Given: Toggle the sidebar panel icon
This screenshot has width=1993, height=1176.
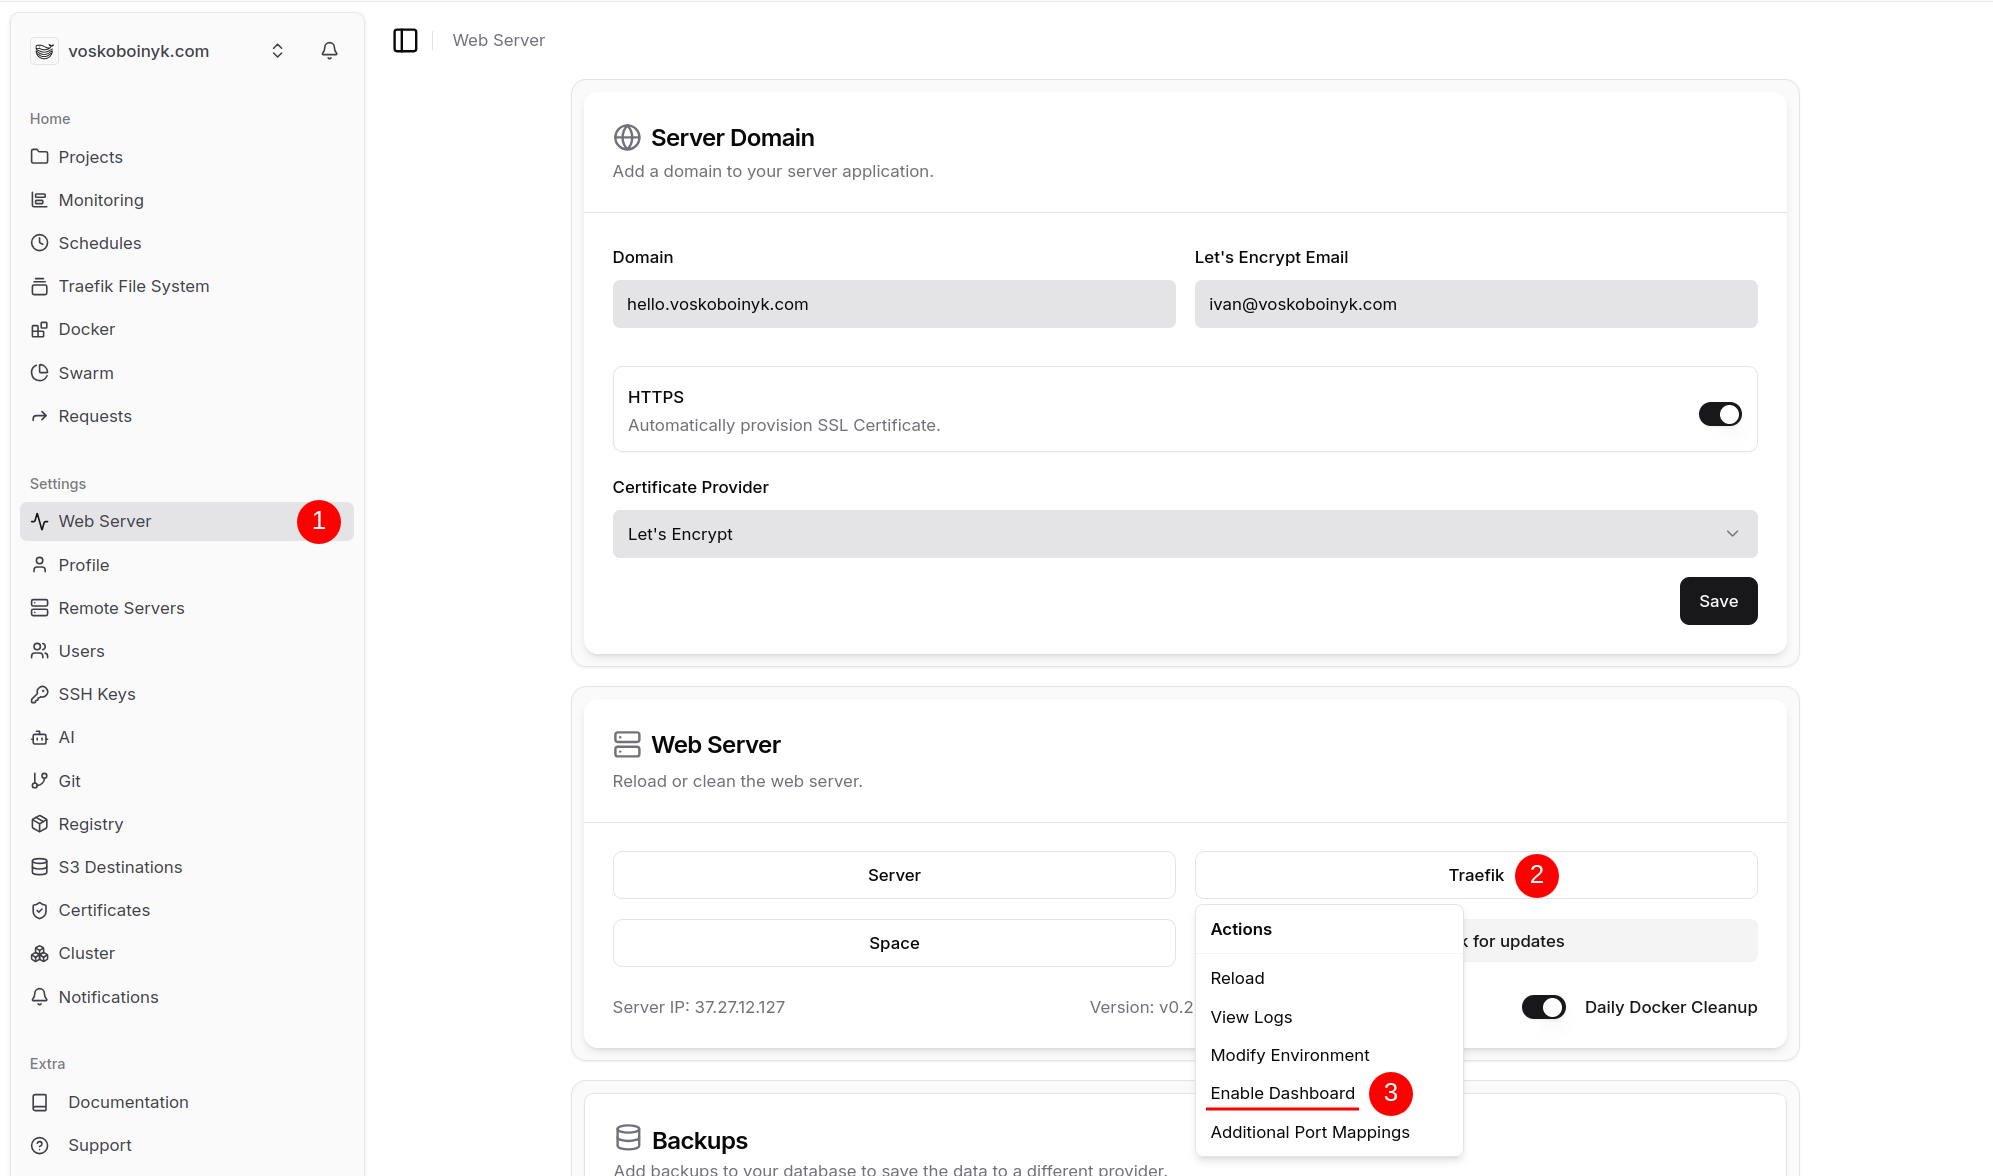Looking at the screenshot, I should point(405,40).
